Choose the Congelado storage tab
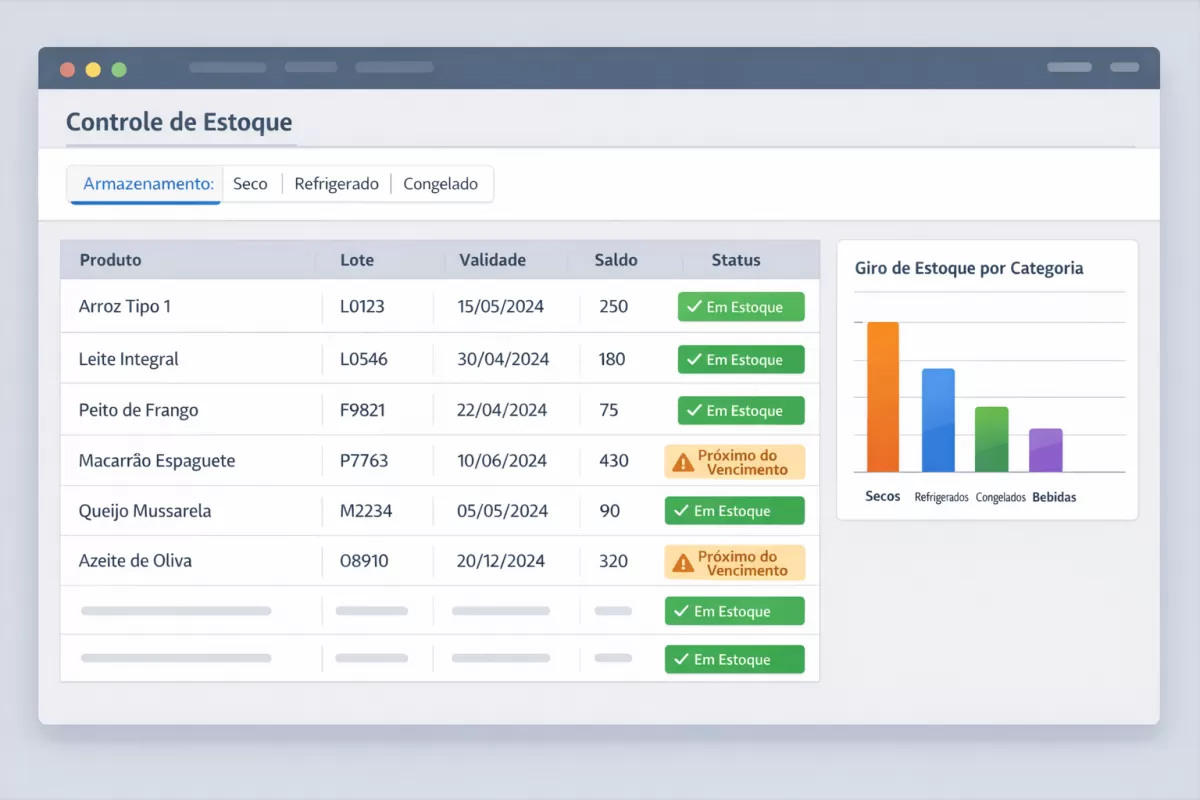Image resolution: width=1200 pixels, height=800 pixels. [x=440, y=184]
